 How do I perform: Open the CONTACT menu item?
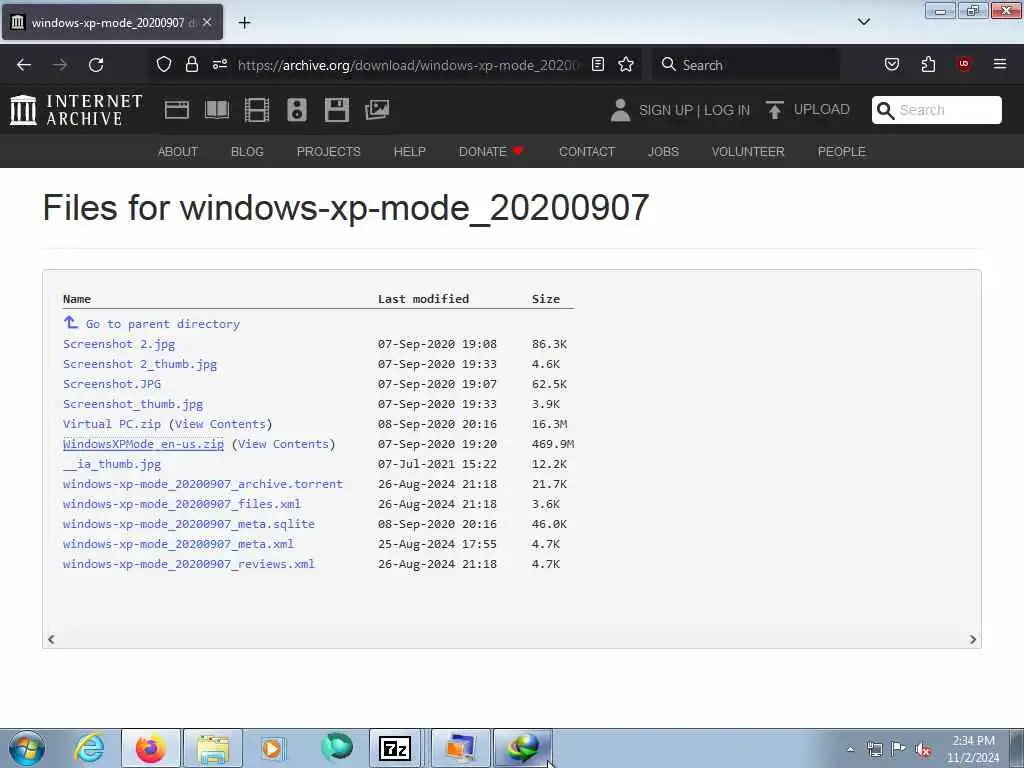(x=587, y=152)
